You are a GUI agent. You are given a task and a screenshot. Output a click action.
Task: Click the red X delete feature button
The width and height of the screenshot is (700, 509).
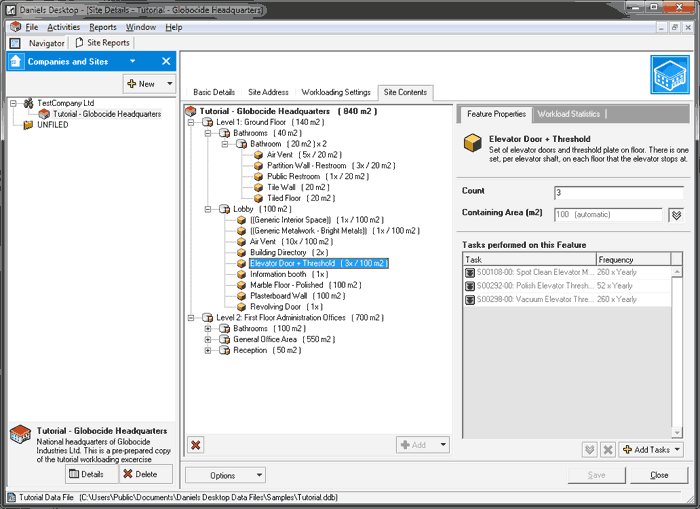coord(196,445)
